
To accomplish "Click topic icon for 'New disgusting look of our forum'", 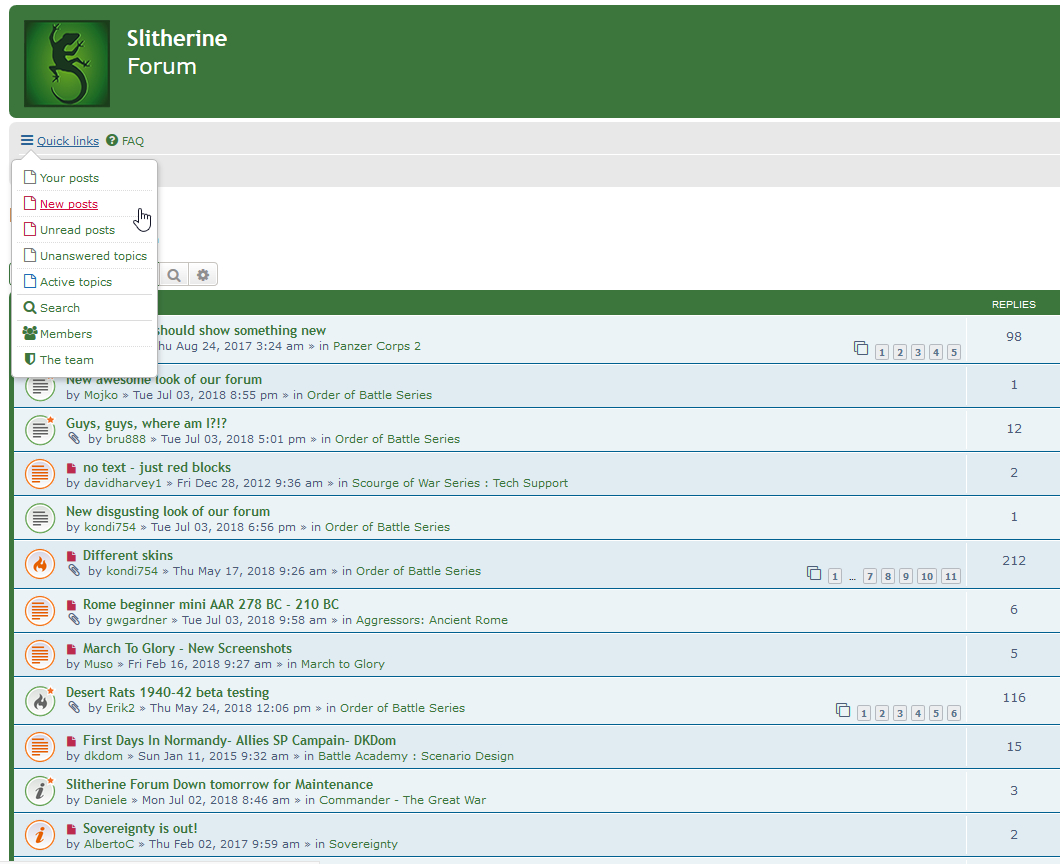I will point(40,518).
